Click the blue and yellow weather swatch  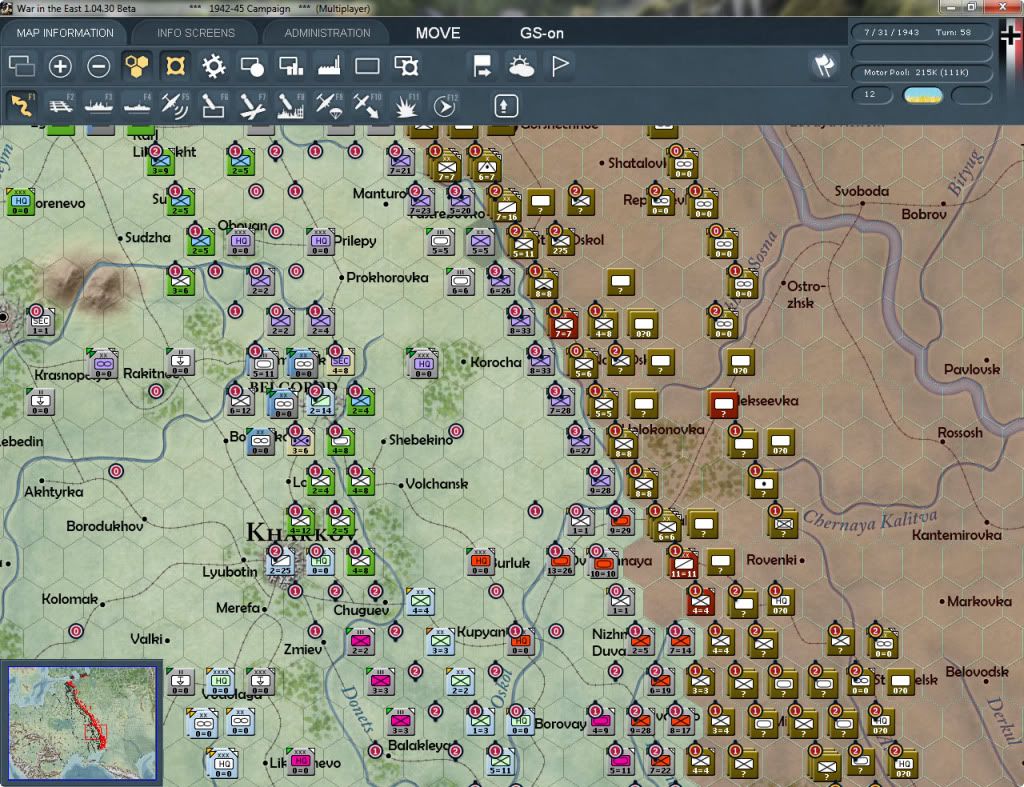(x=923, y=95)
